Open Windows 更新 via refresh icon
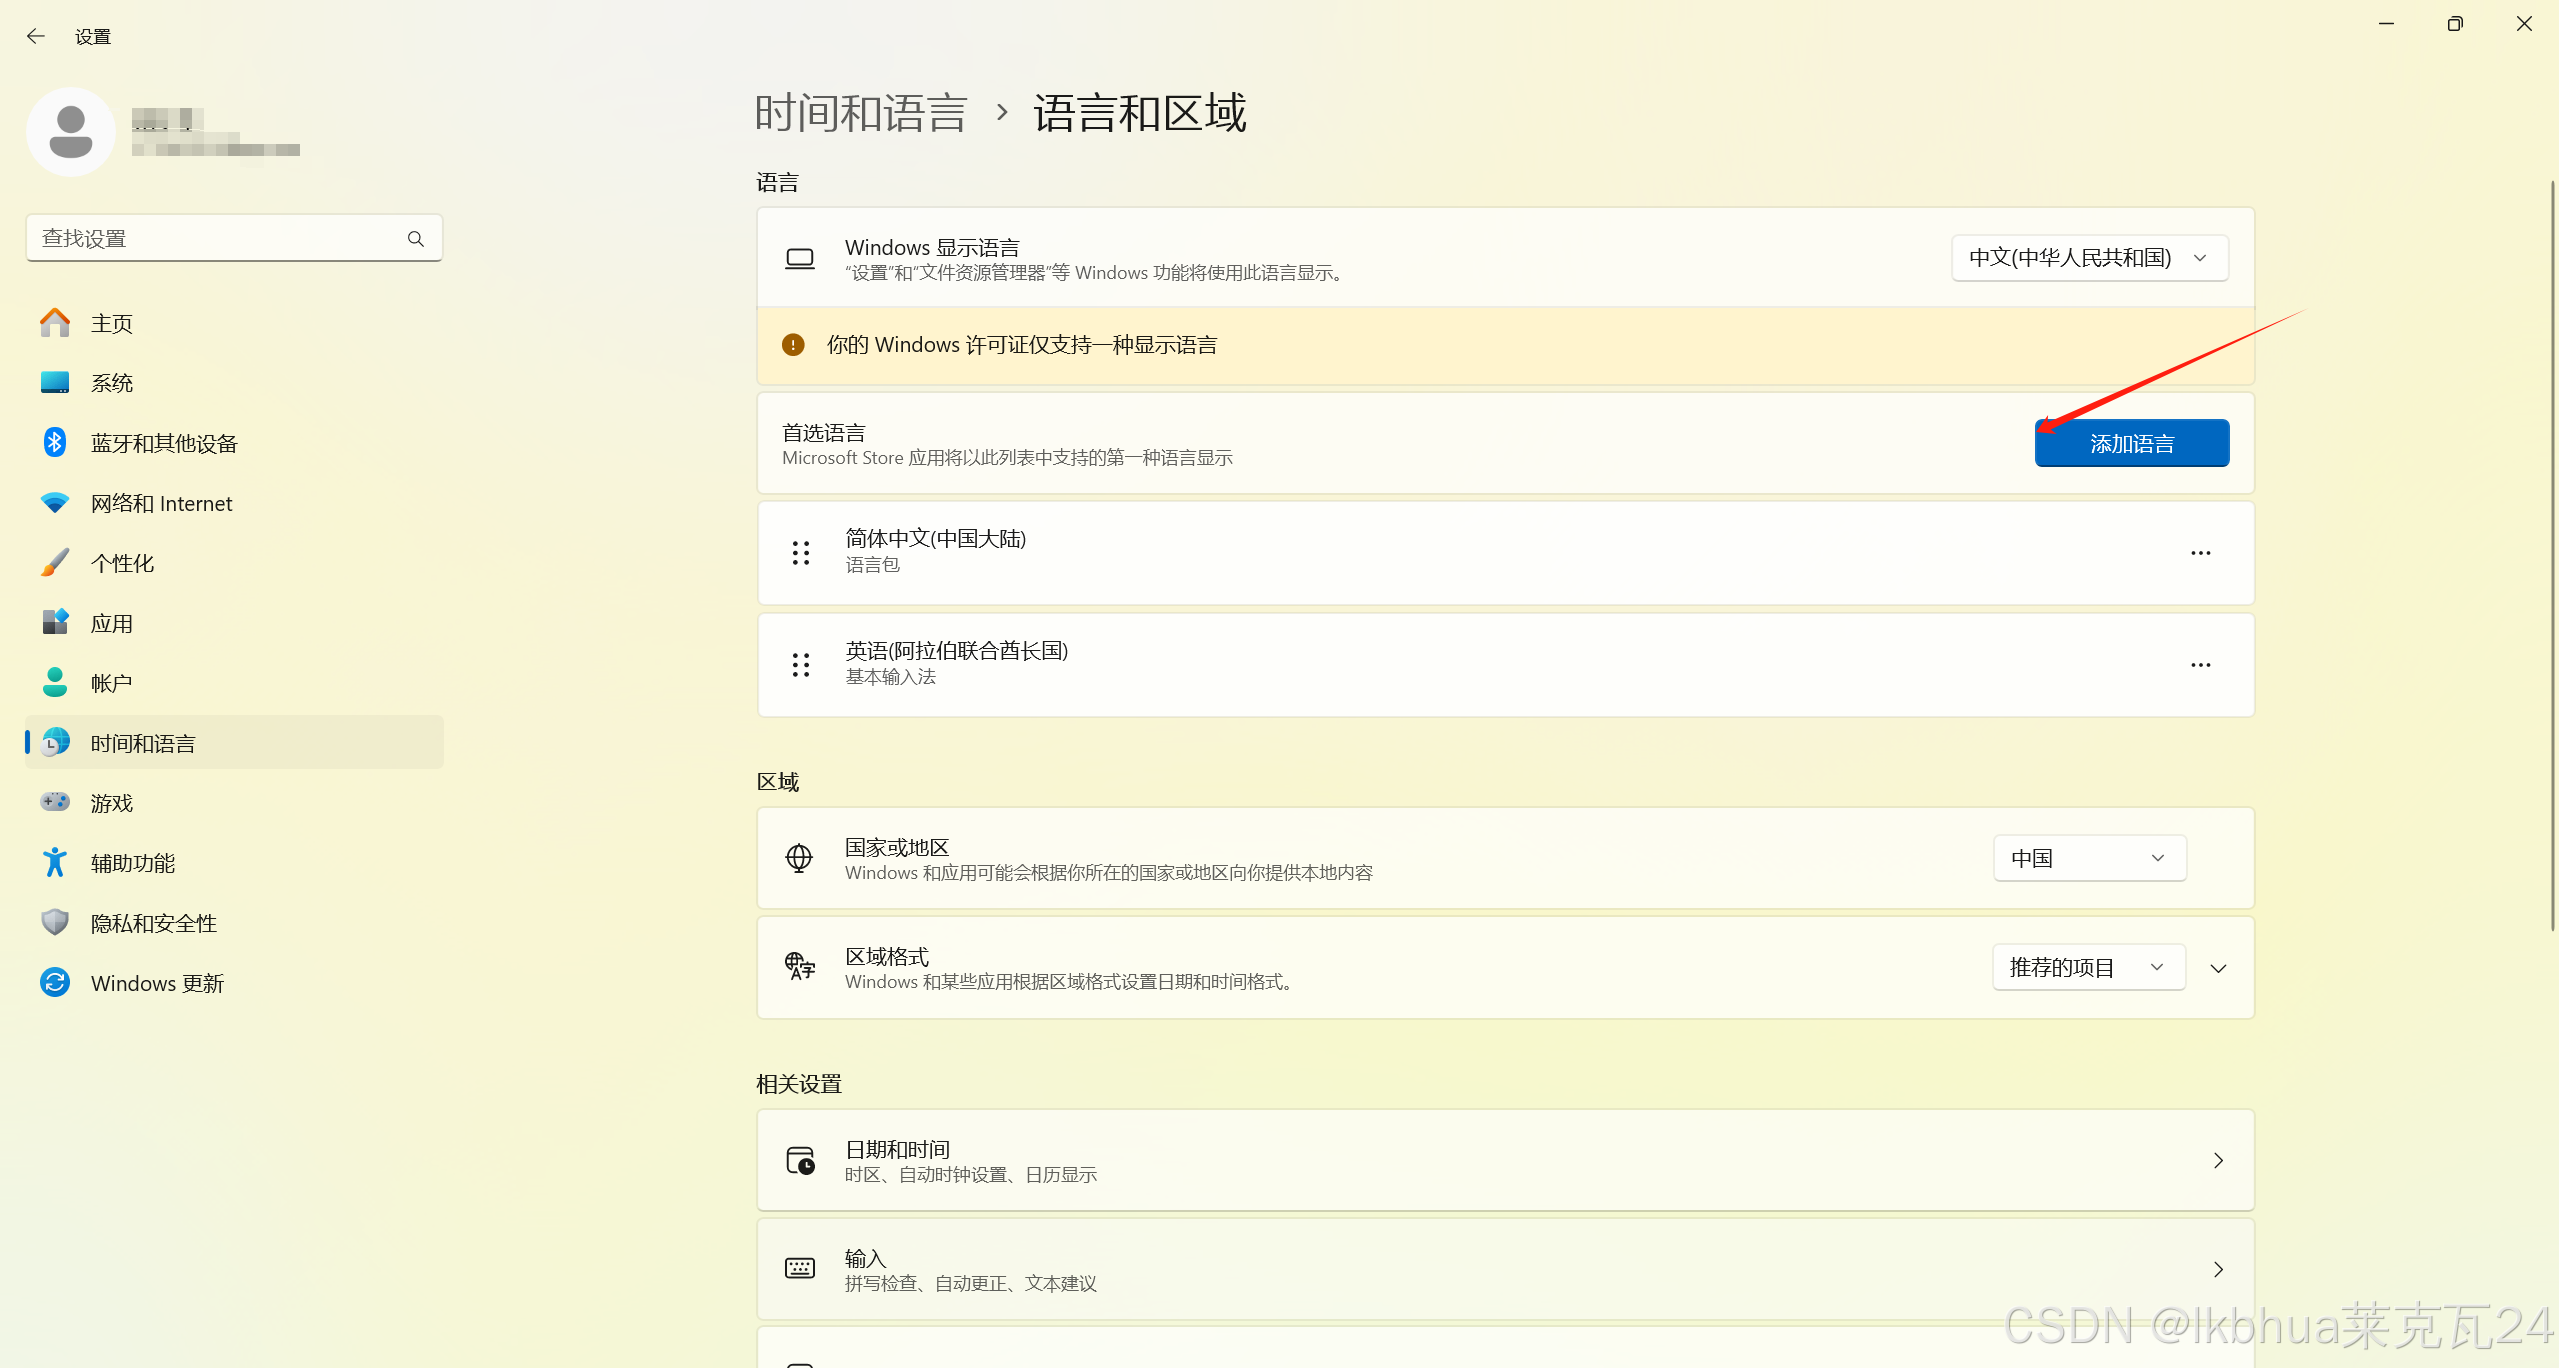 [x=55, y=982]
